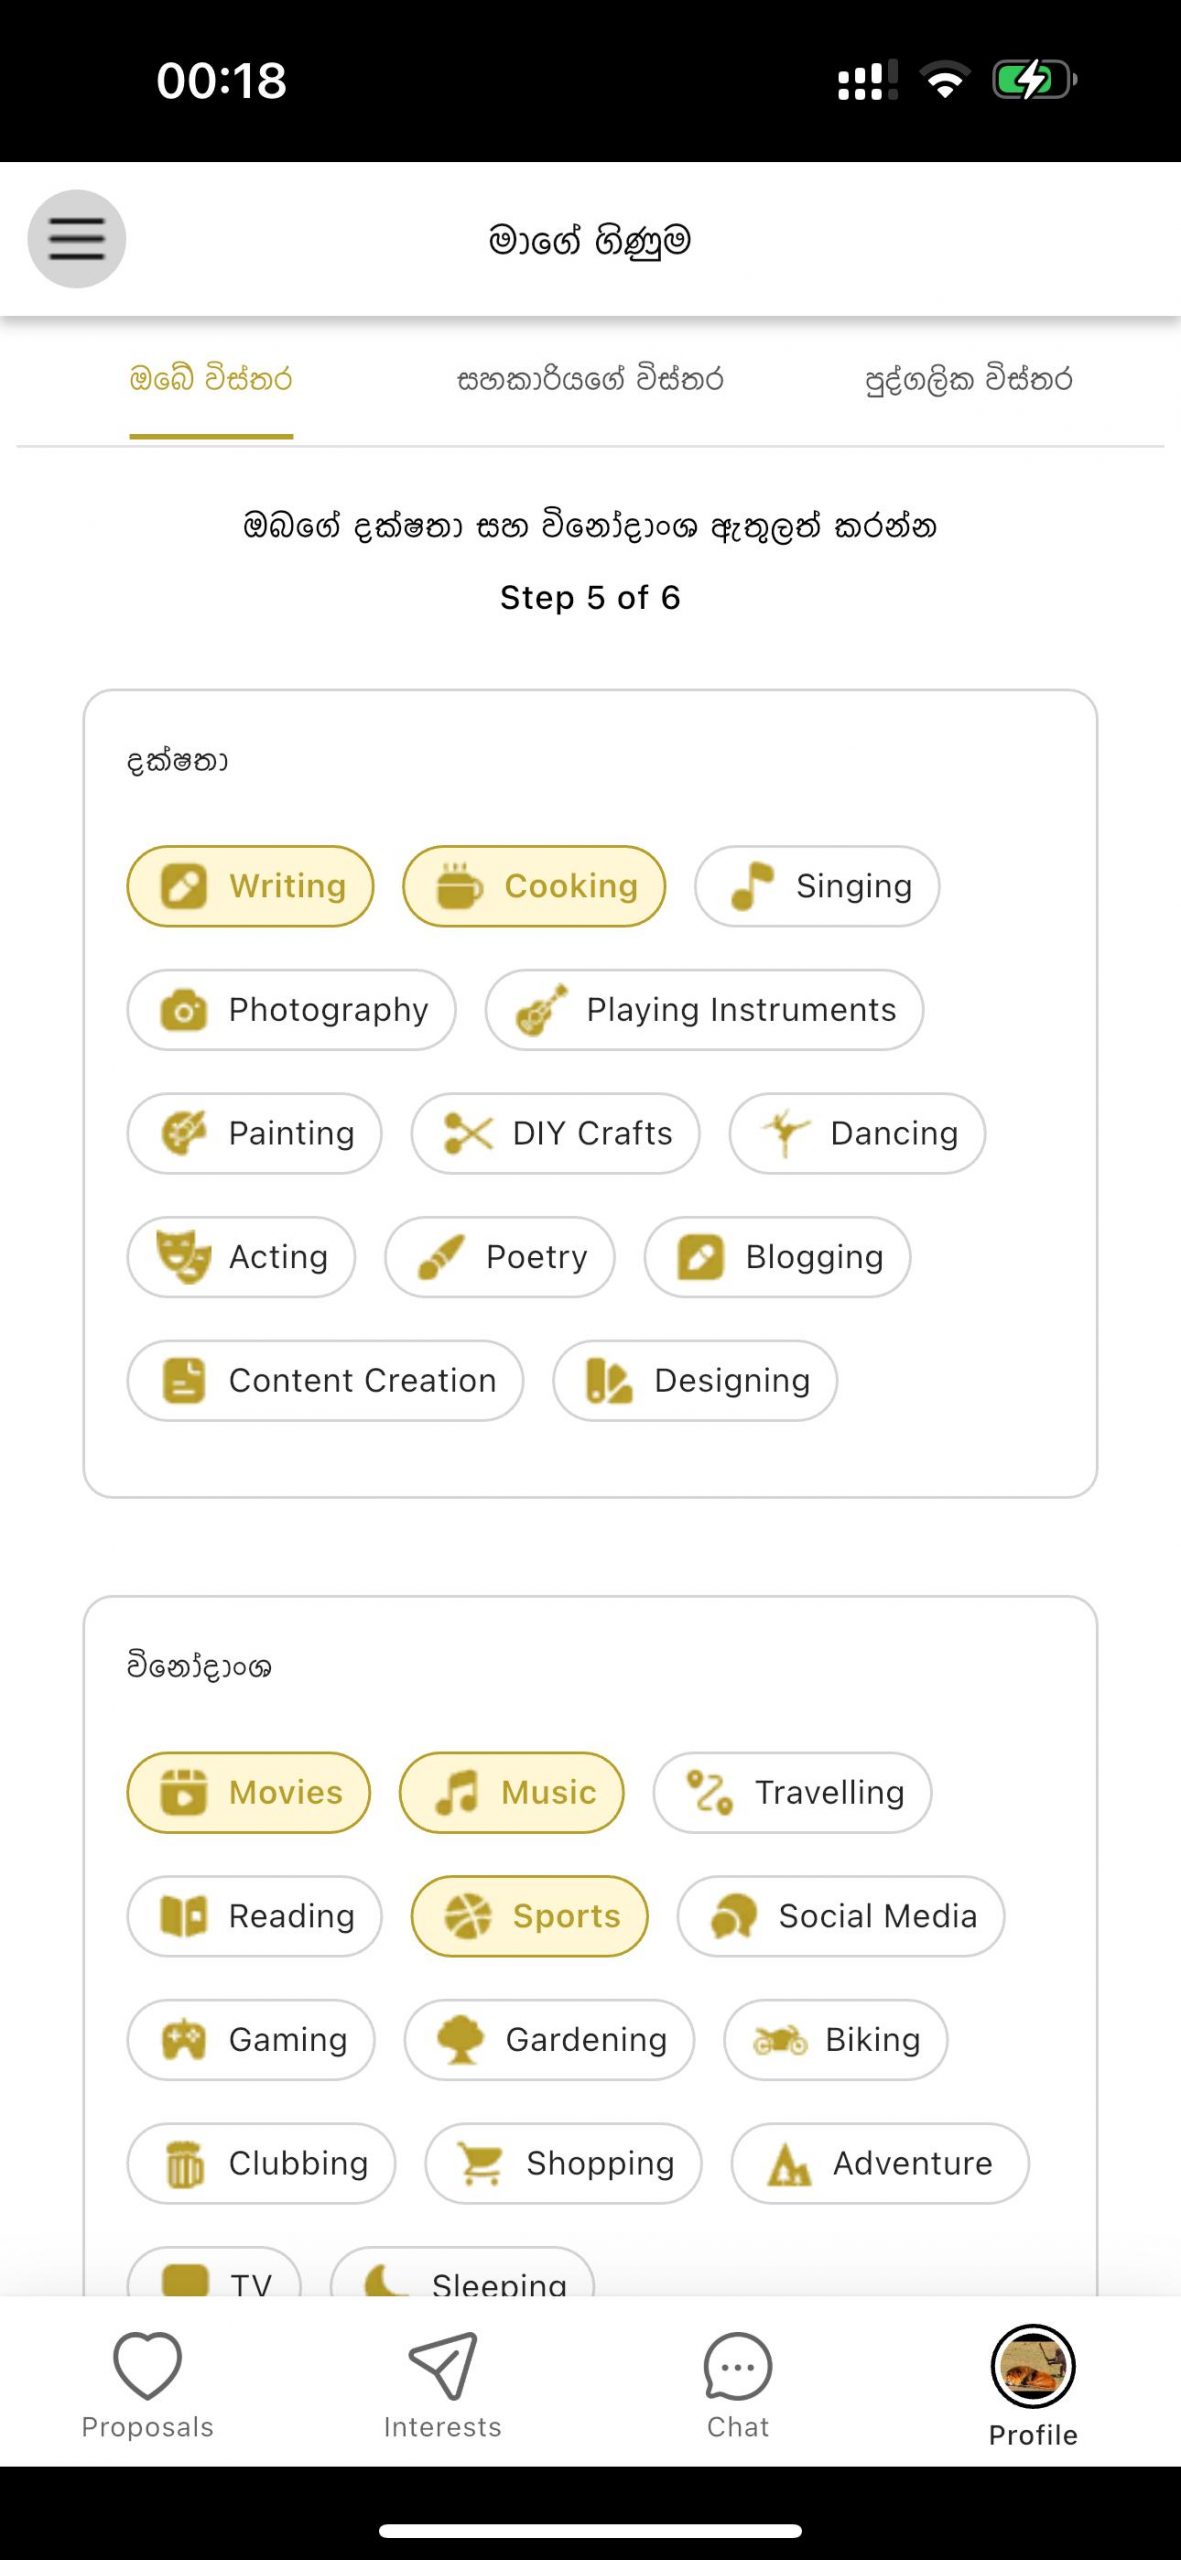Pick the Social Media hobby
The height and width of the screenshot is (2560, 1181).
(x=840, y=1916)
